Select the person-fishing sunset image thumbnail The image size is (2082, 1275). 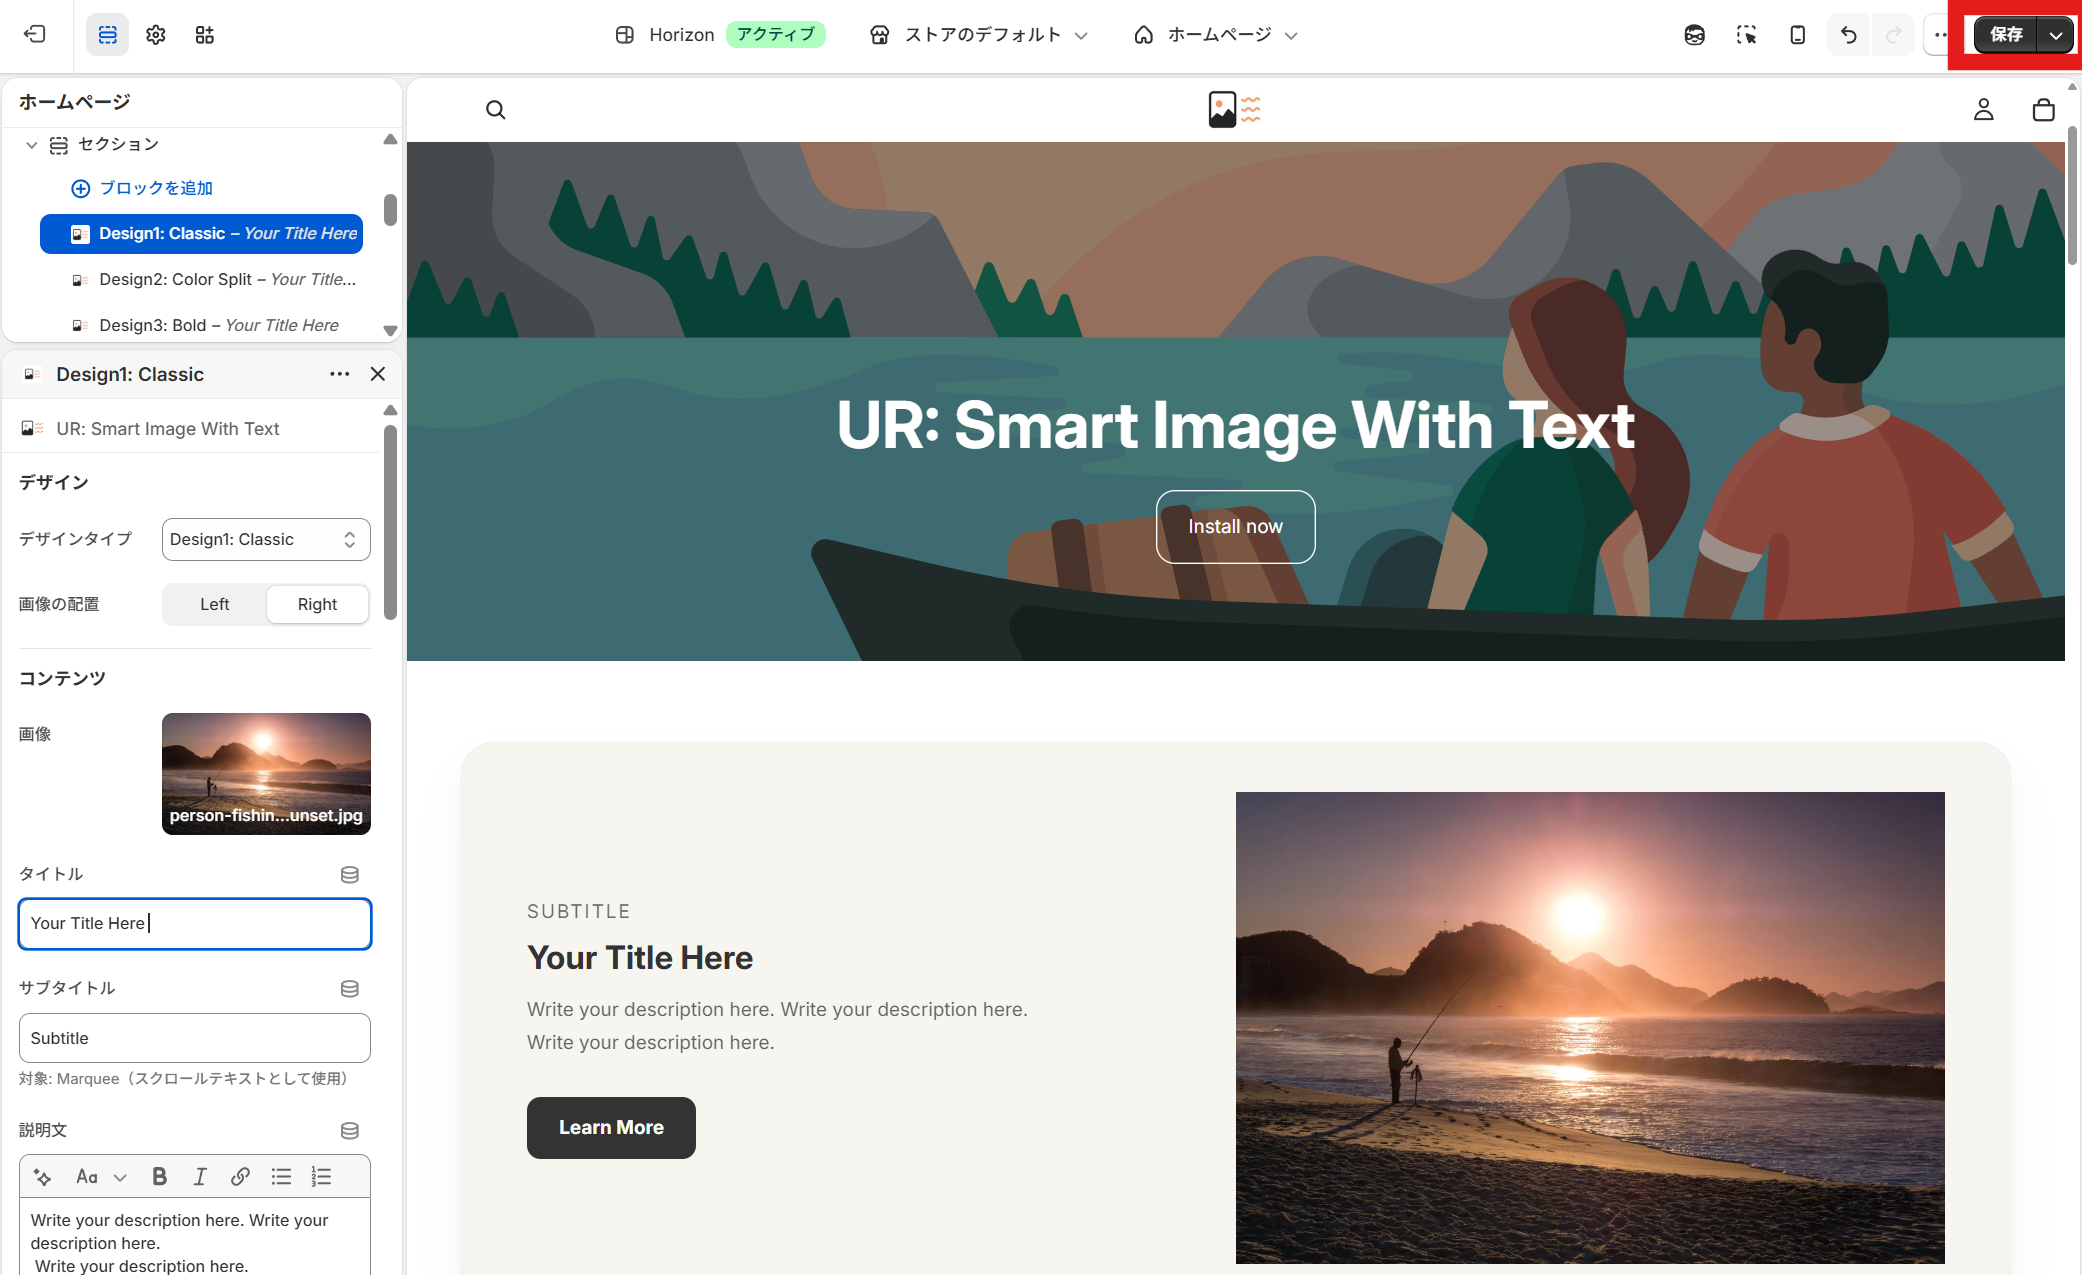[266, 774]
